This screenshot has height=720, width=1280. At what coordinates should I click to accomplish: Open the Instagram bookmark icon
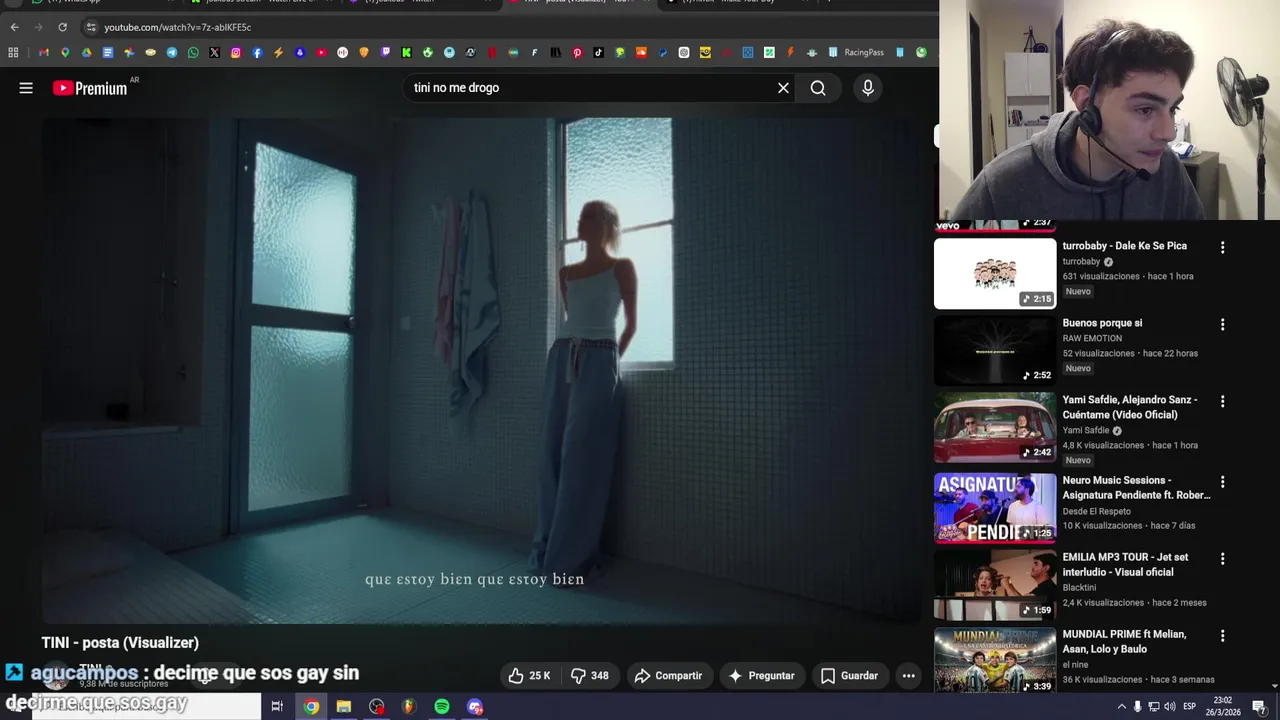pos(236,52)
